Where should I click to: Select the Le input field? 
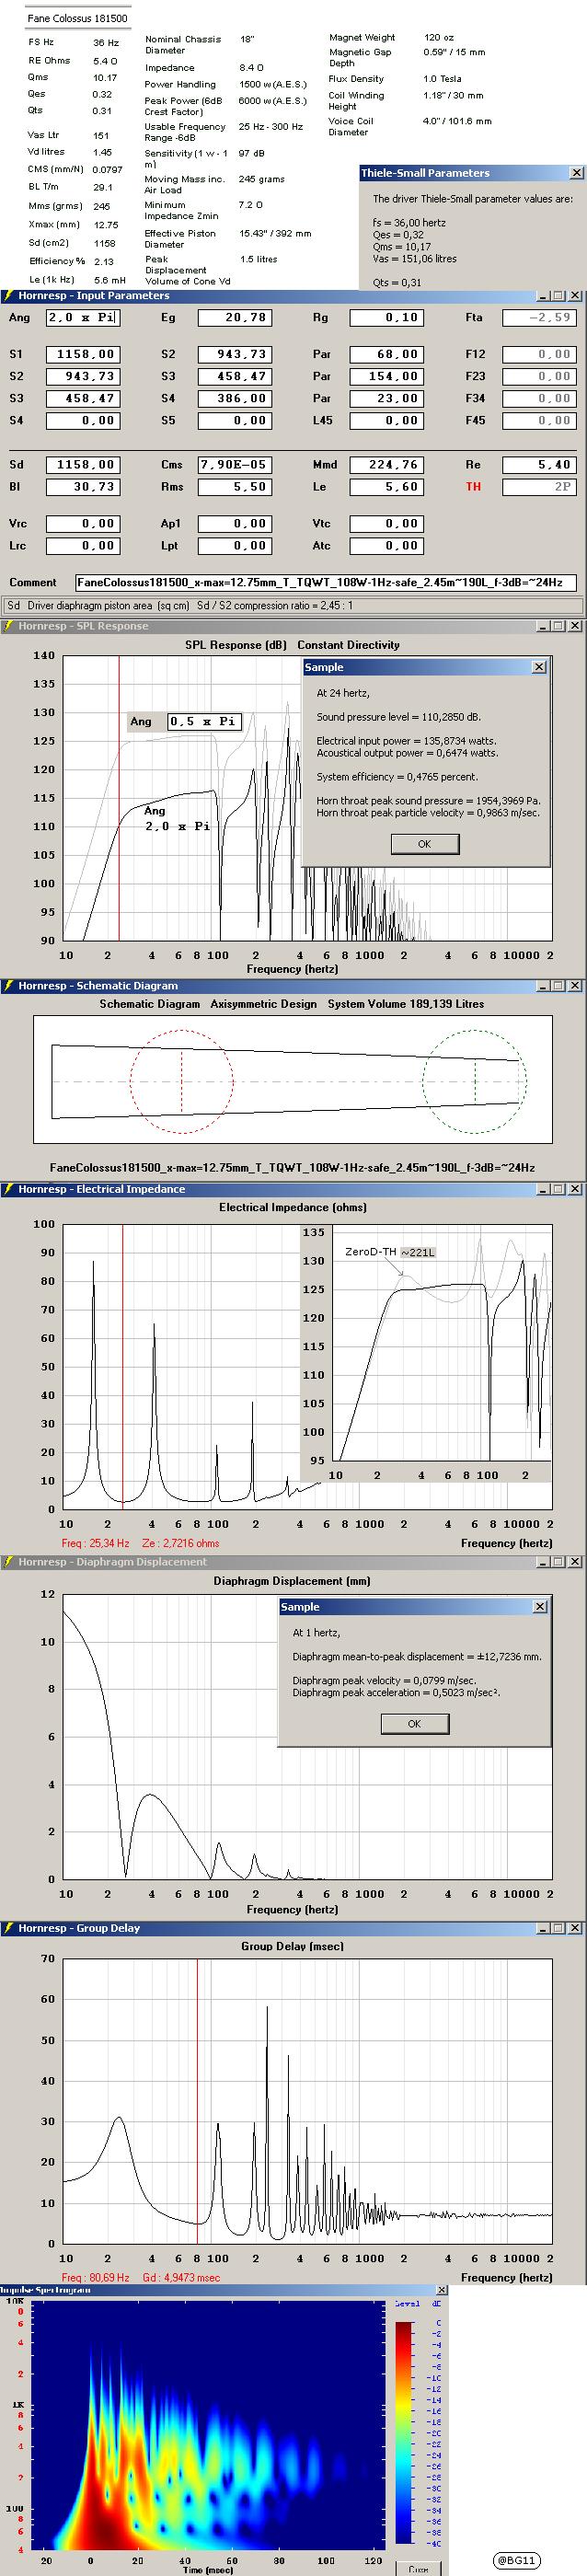point(386,487)
